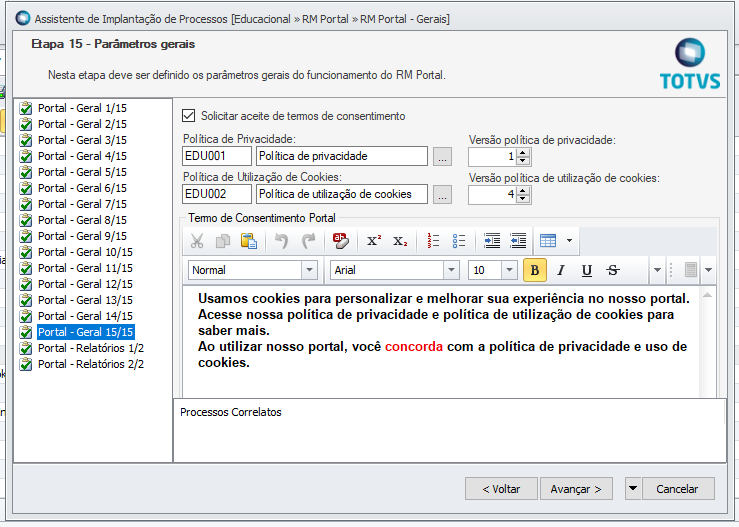Screen dimensions: 739x527
Task: Click the Avançar > button
Action: (576, 489)
